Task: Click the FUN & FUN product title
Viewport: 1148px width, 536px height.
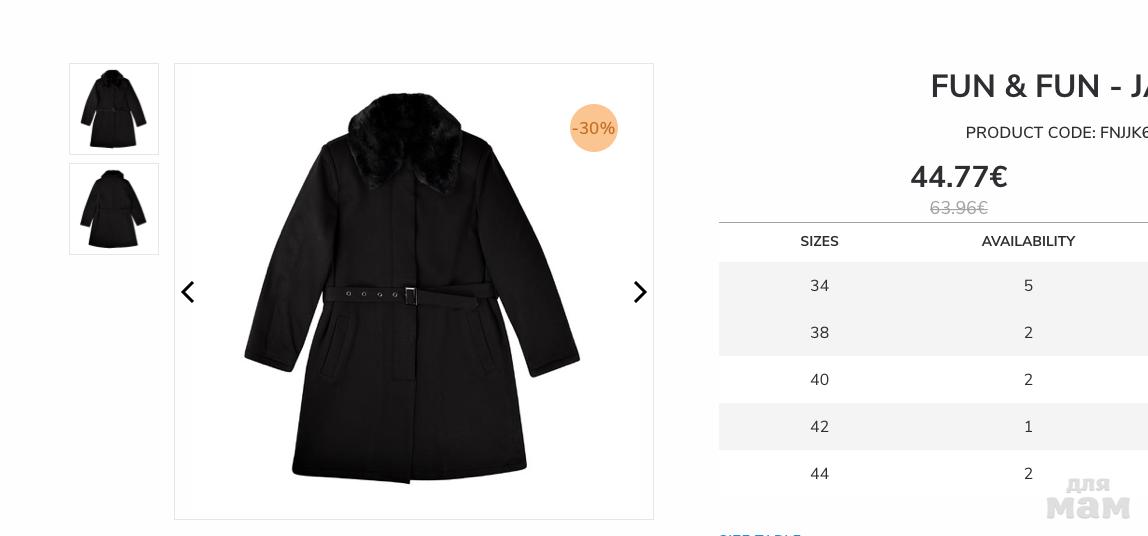Action: point(1039,86)
